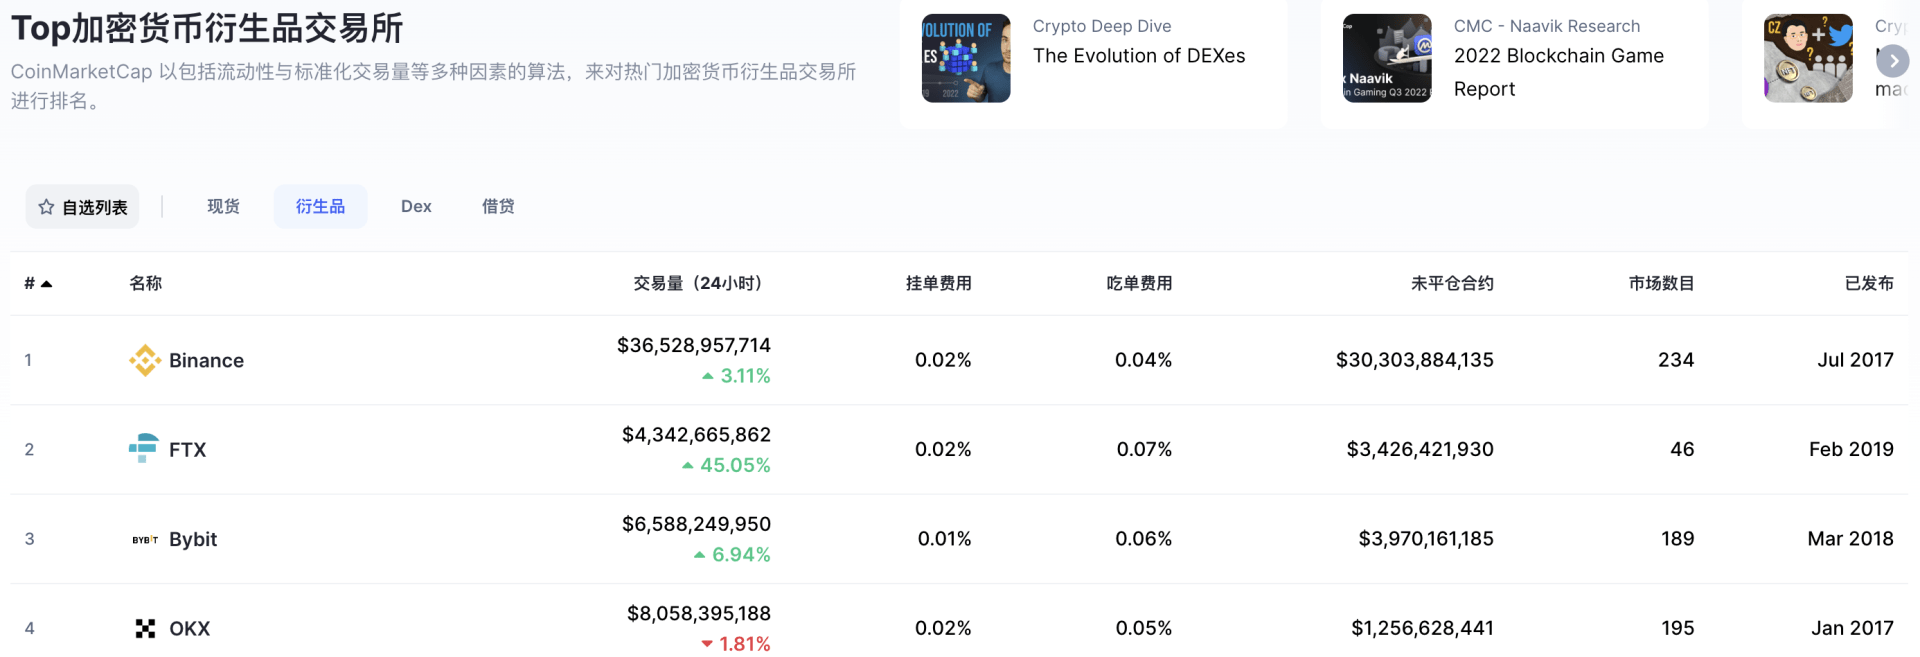This screenshot has width=1920, height=657.
Task: Open The Evolution of DEXes article
Action: pyautogui.click(x=1138, y=56)
